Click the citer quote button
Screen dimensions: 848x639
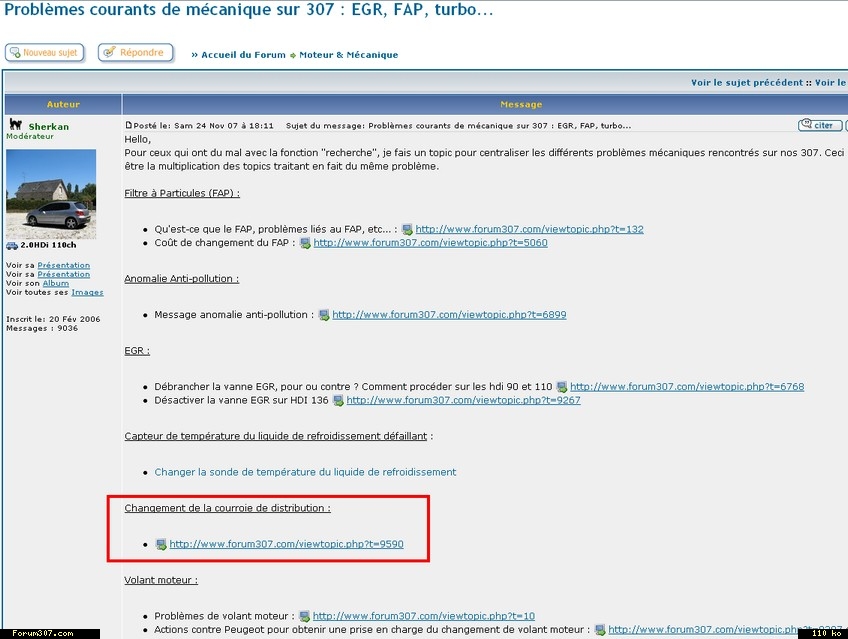pos(820,125)
